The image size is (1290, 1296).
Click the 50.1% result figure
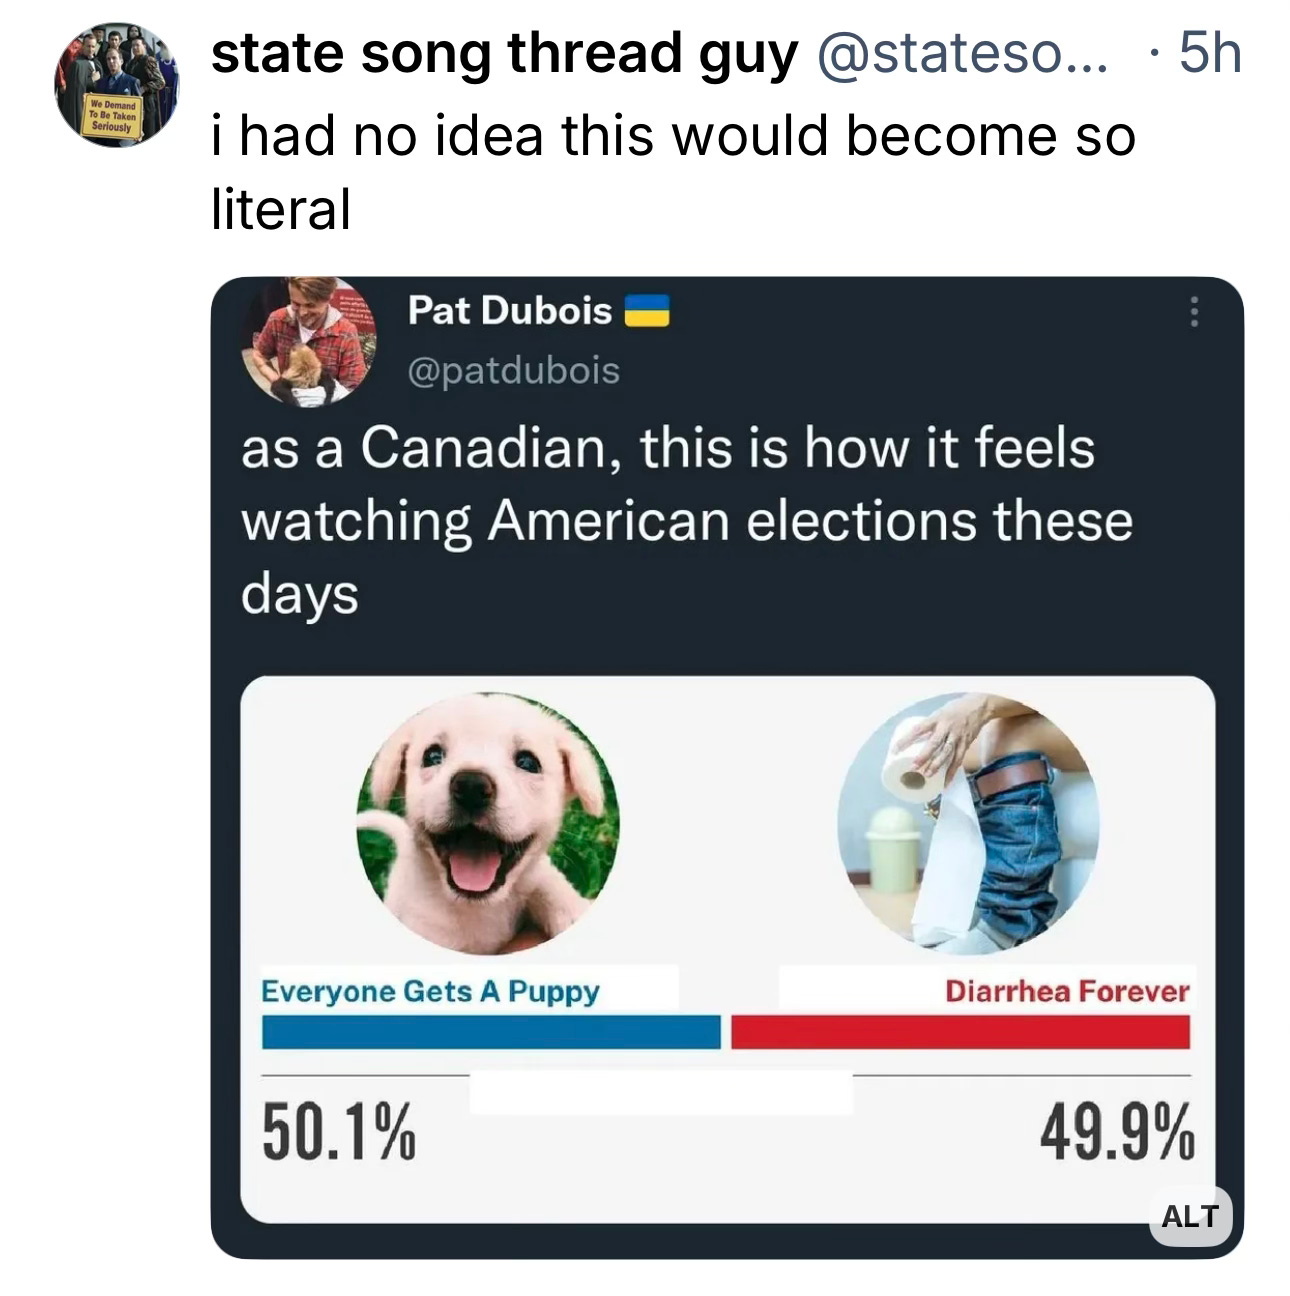(339, 1133)
